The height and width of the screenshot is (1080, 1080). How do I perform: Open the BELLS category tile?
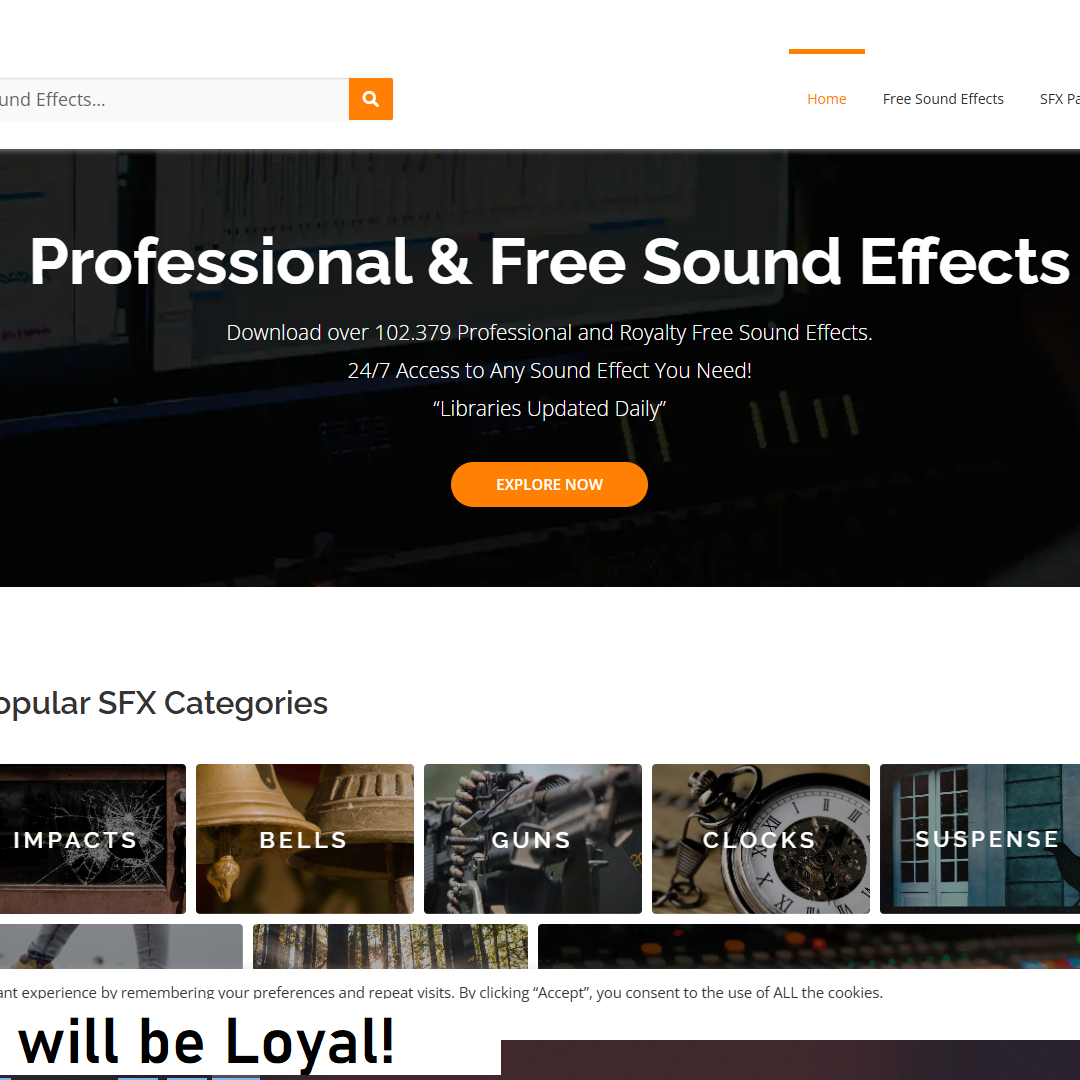point(304,839)
